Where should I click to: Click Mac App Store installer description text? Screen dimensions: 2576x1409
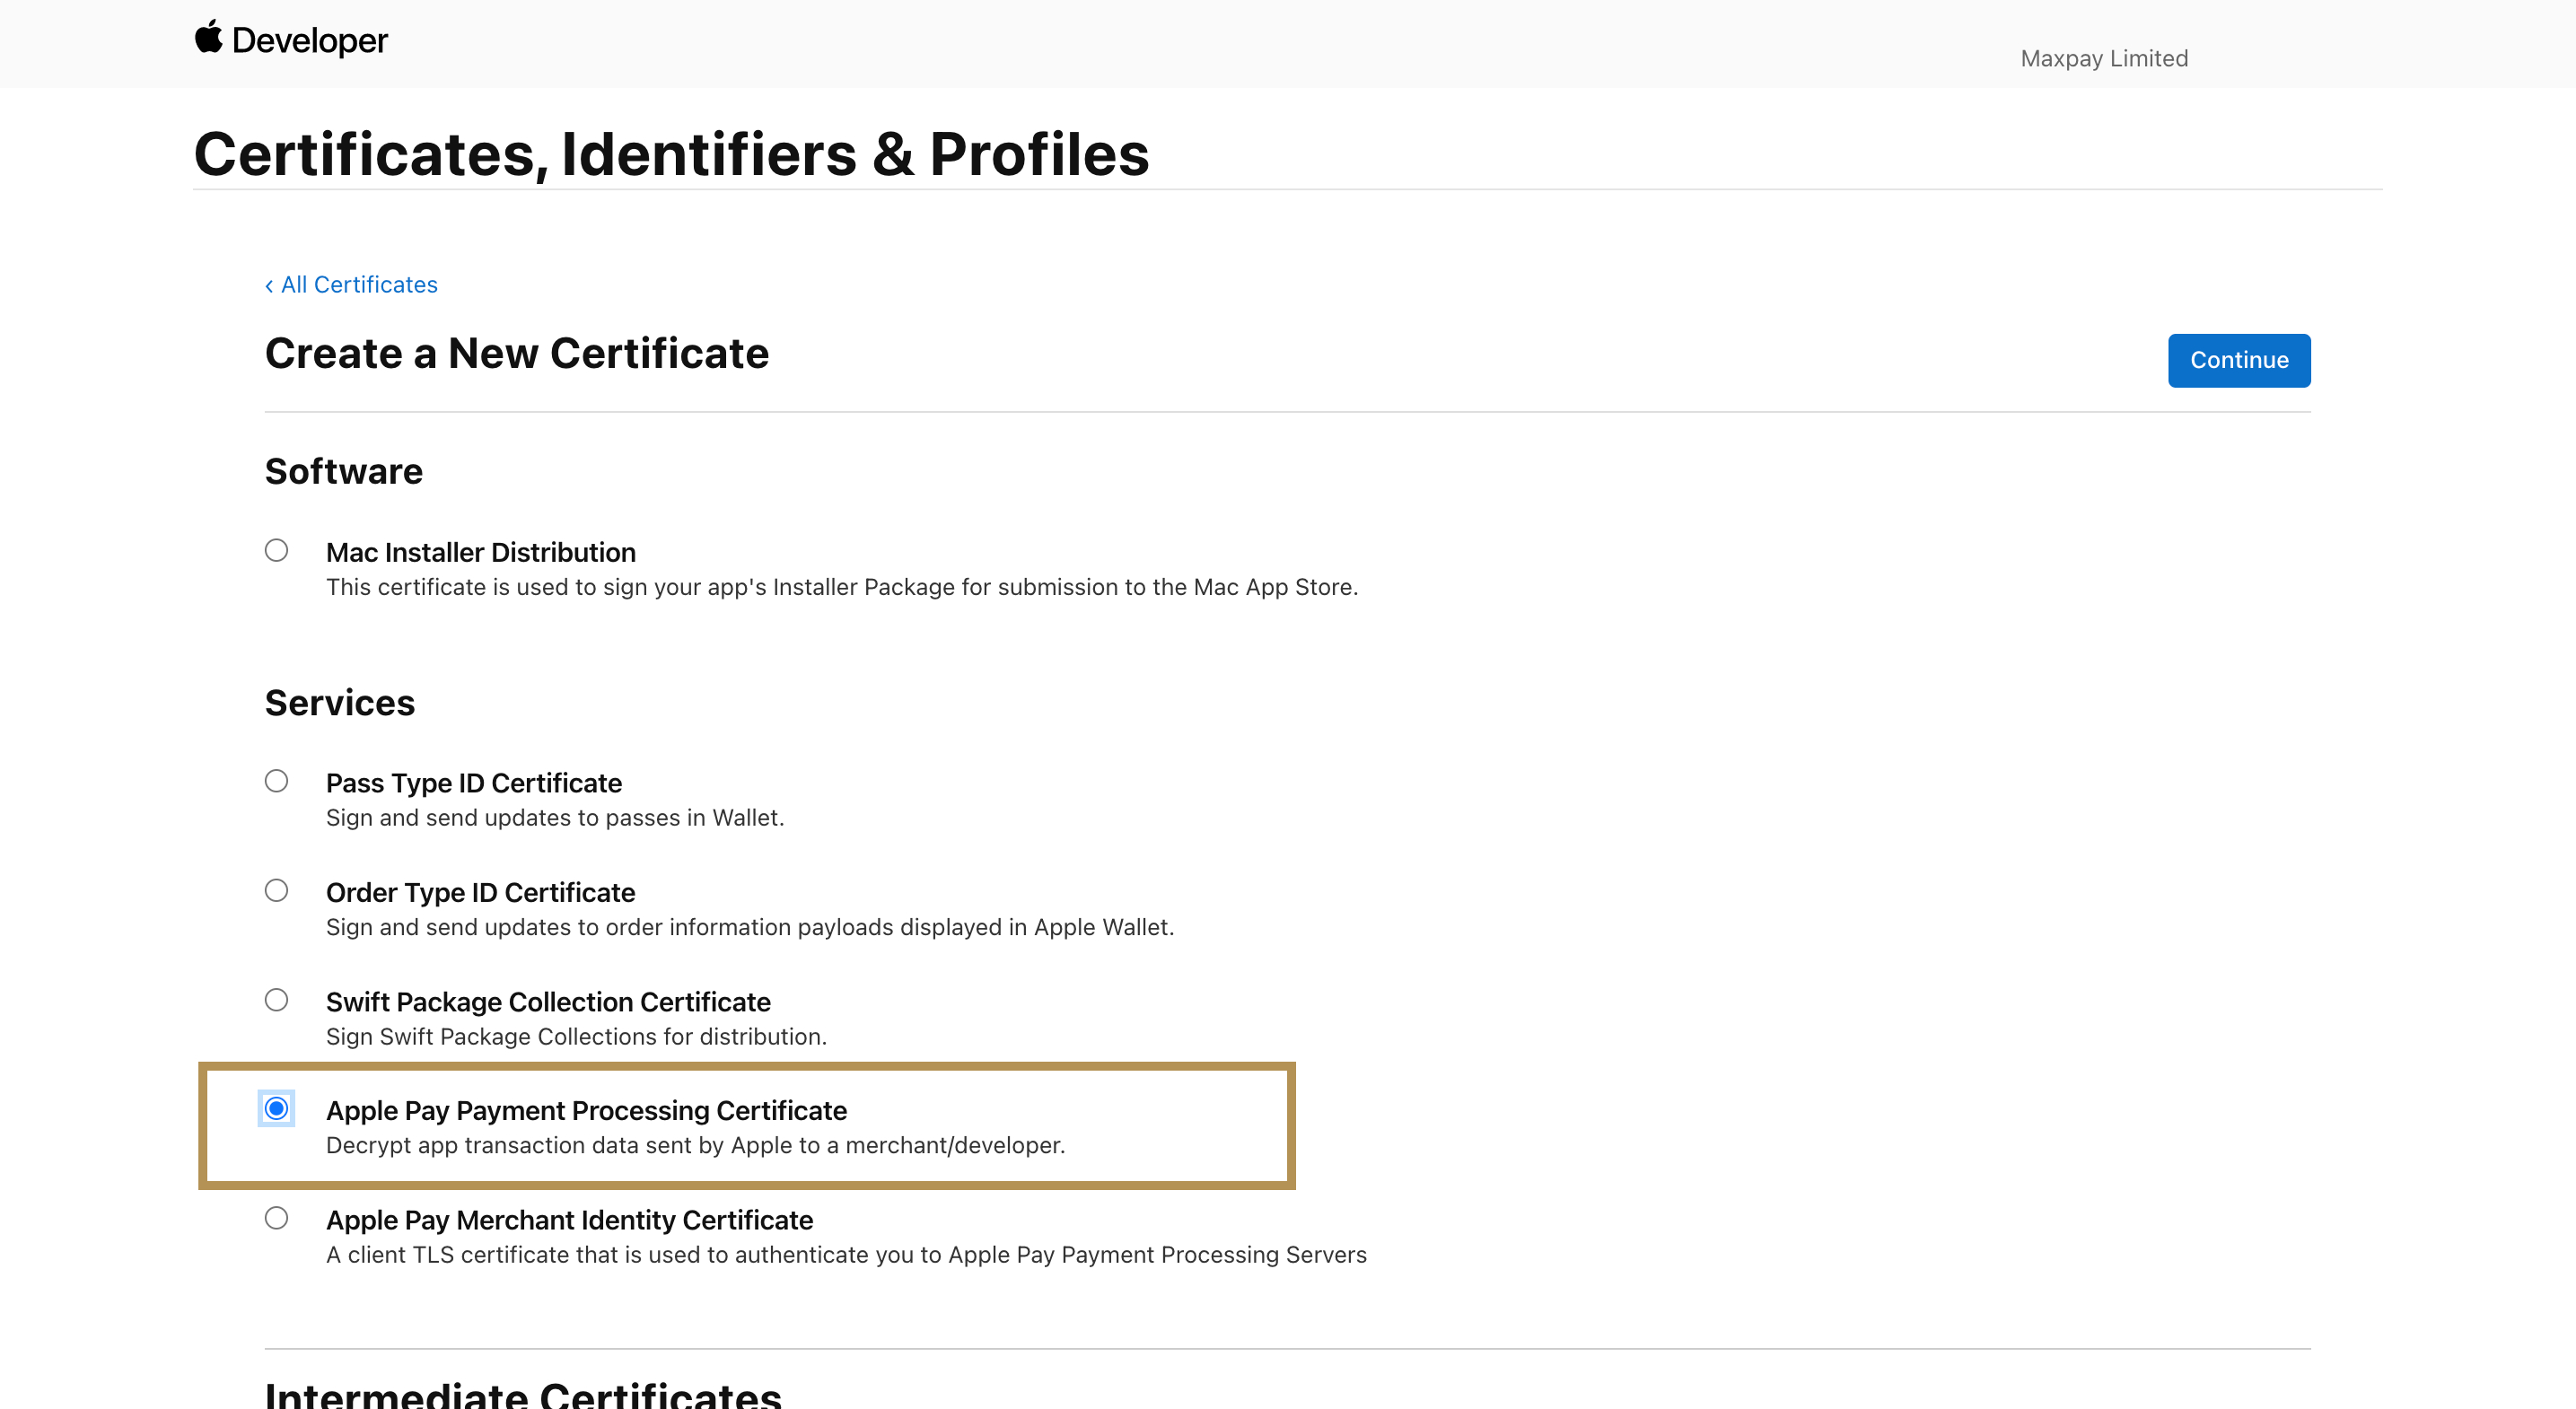841,587
